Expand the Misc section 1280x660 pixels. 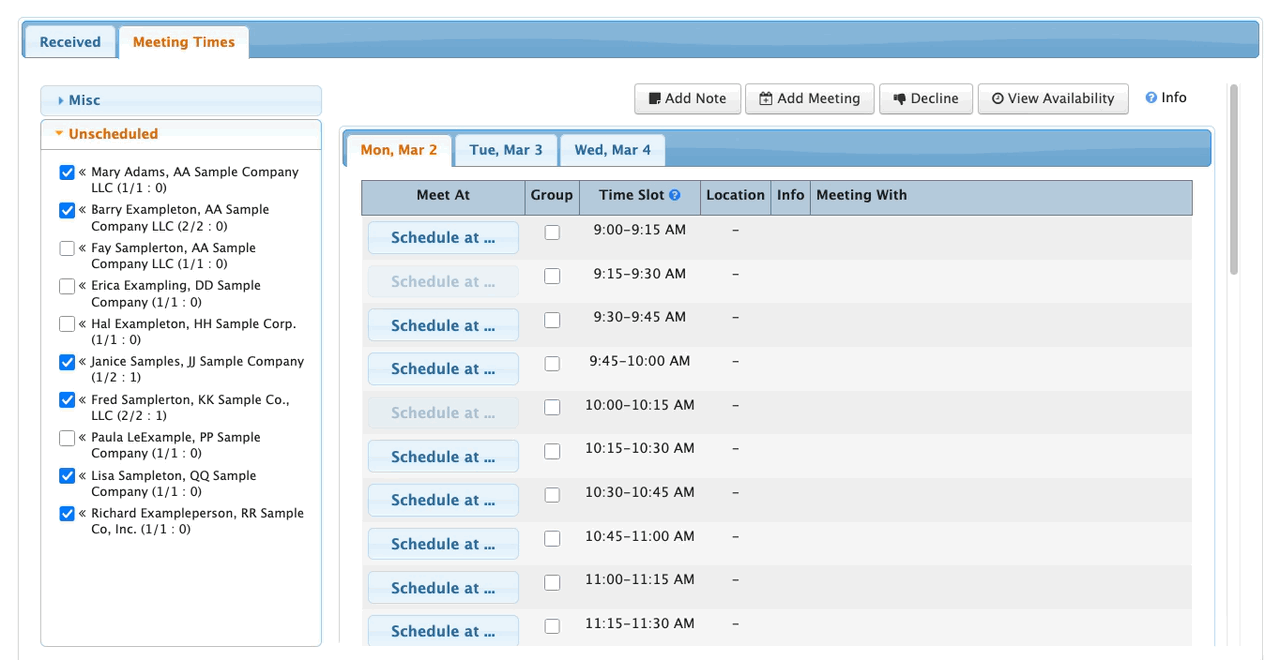click(181, 100)
